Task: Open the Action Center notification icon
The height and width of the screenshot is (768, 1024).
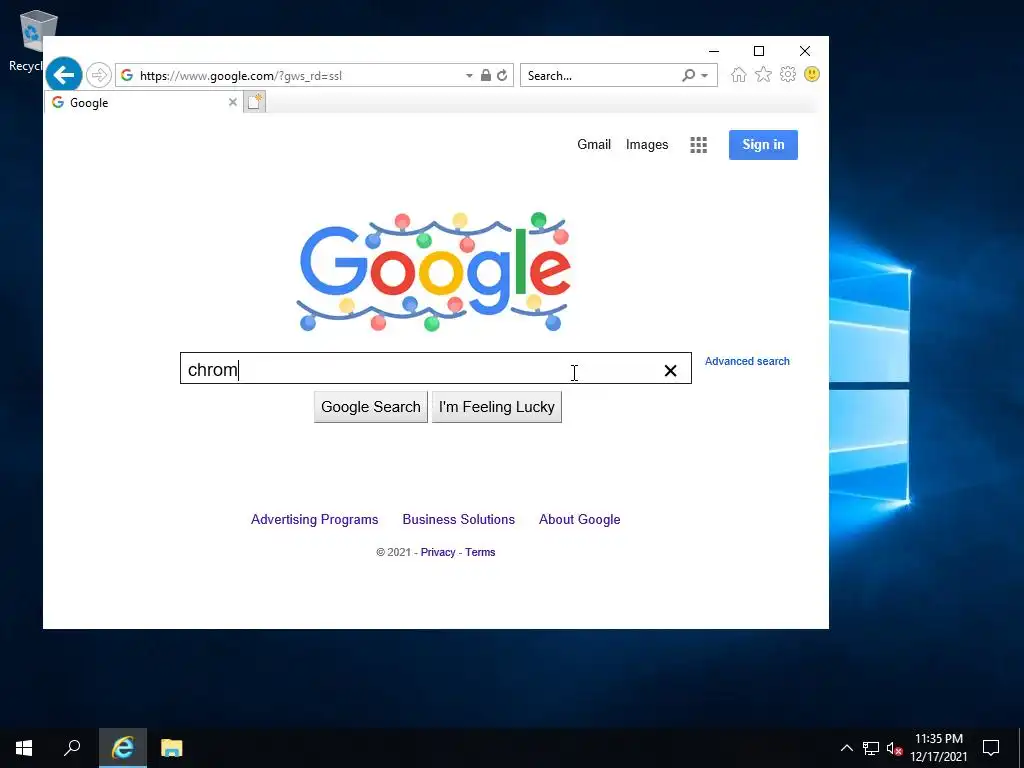Action: click(991, 748)
